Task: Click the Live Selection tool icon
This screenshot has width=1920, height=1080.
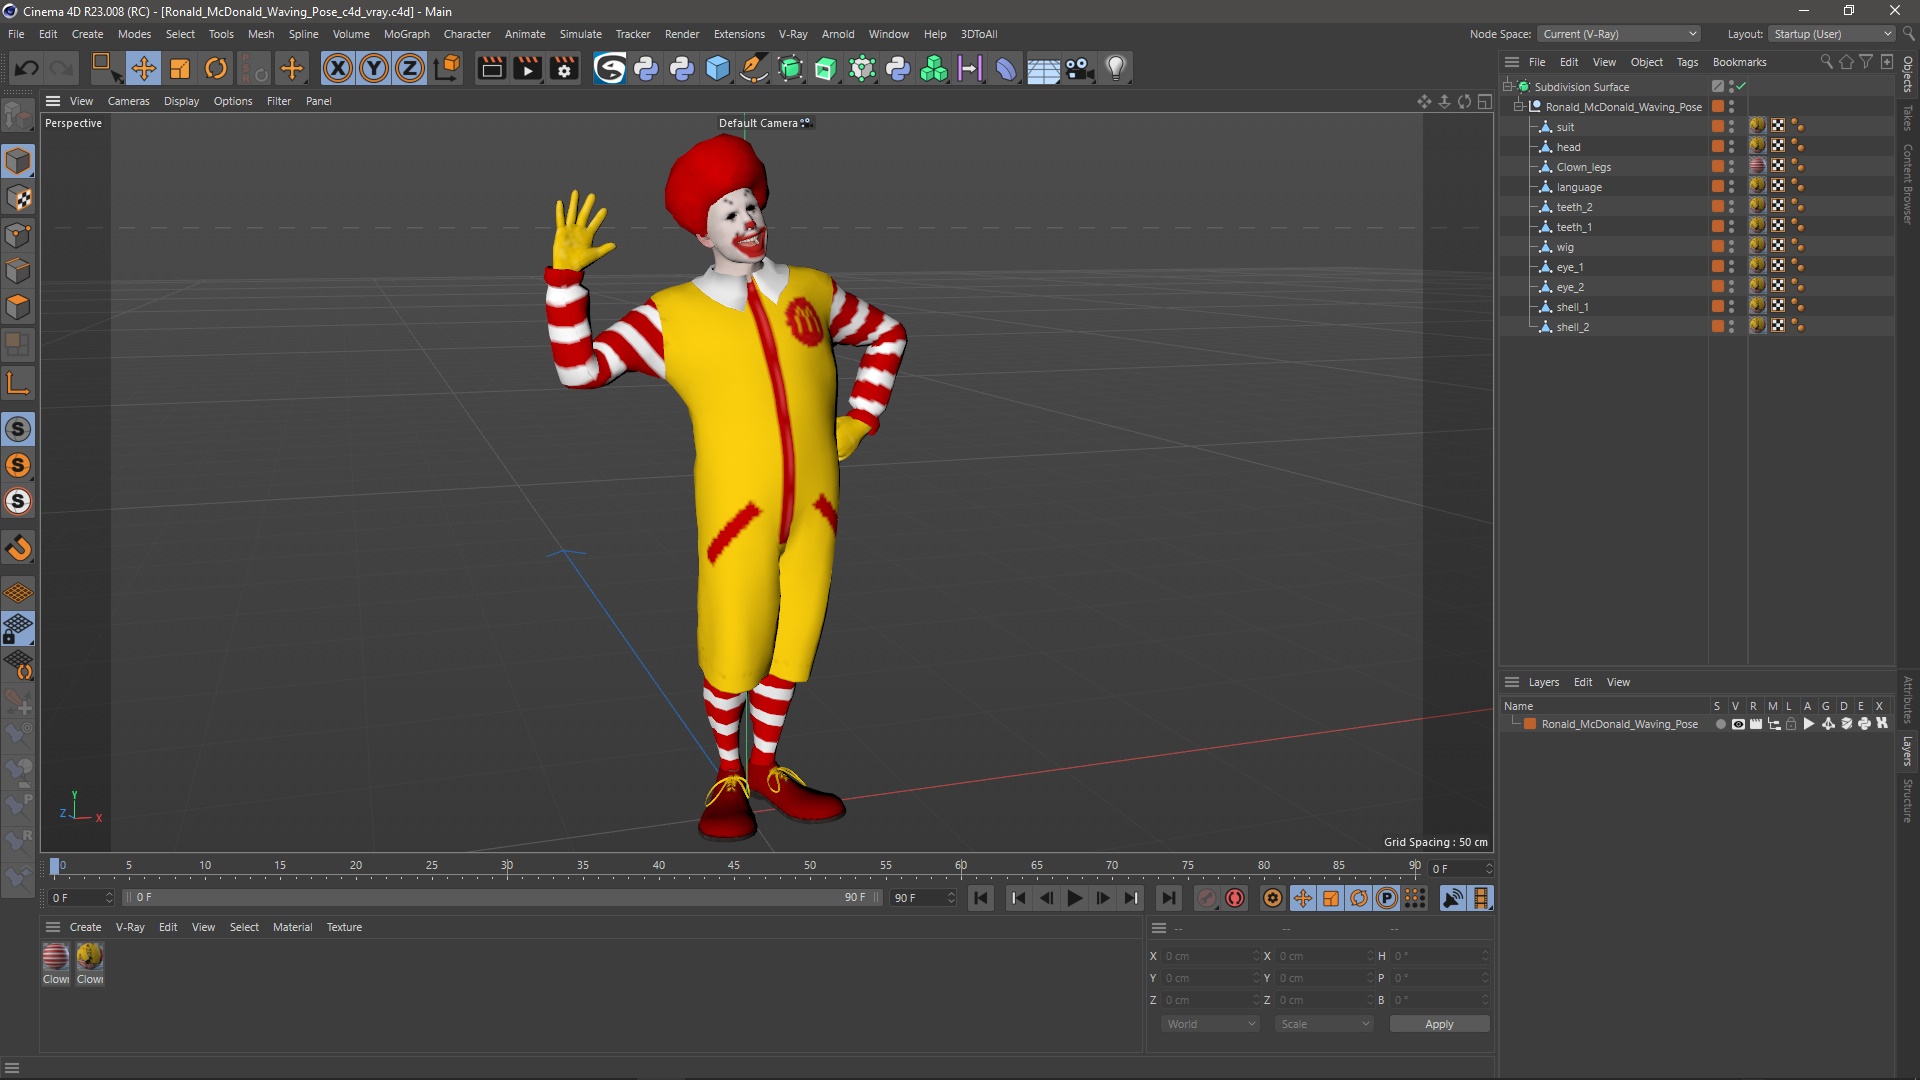Action: (105, 68)
